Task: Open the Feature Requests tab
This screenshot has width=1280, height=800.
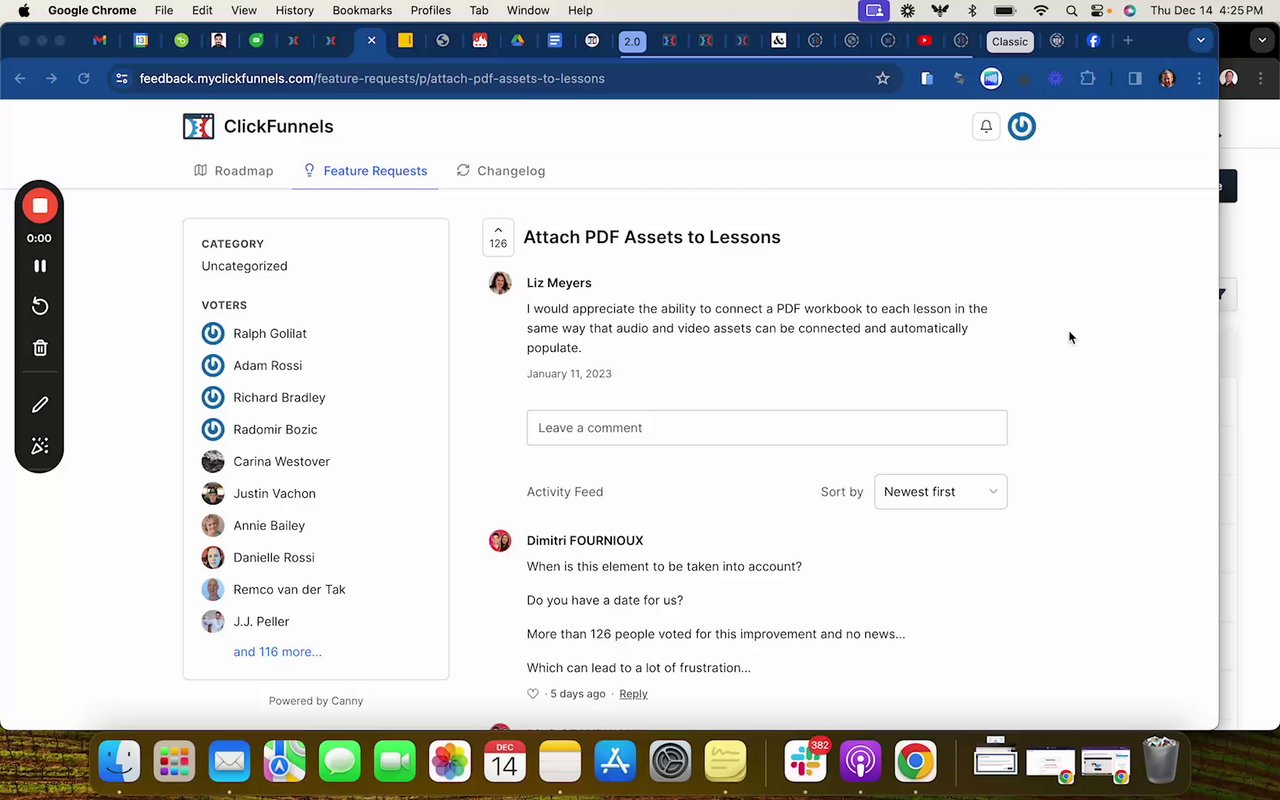Action: (x=365, y=171)
